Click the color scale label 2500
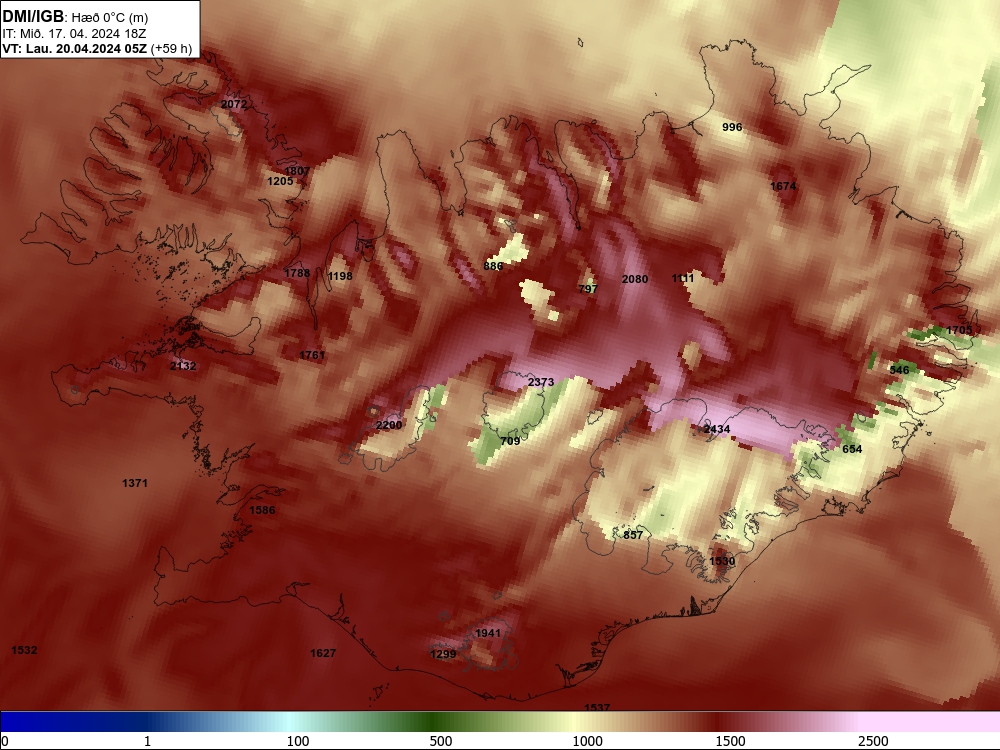 coord(873,741)
